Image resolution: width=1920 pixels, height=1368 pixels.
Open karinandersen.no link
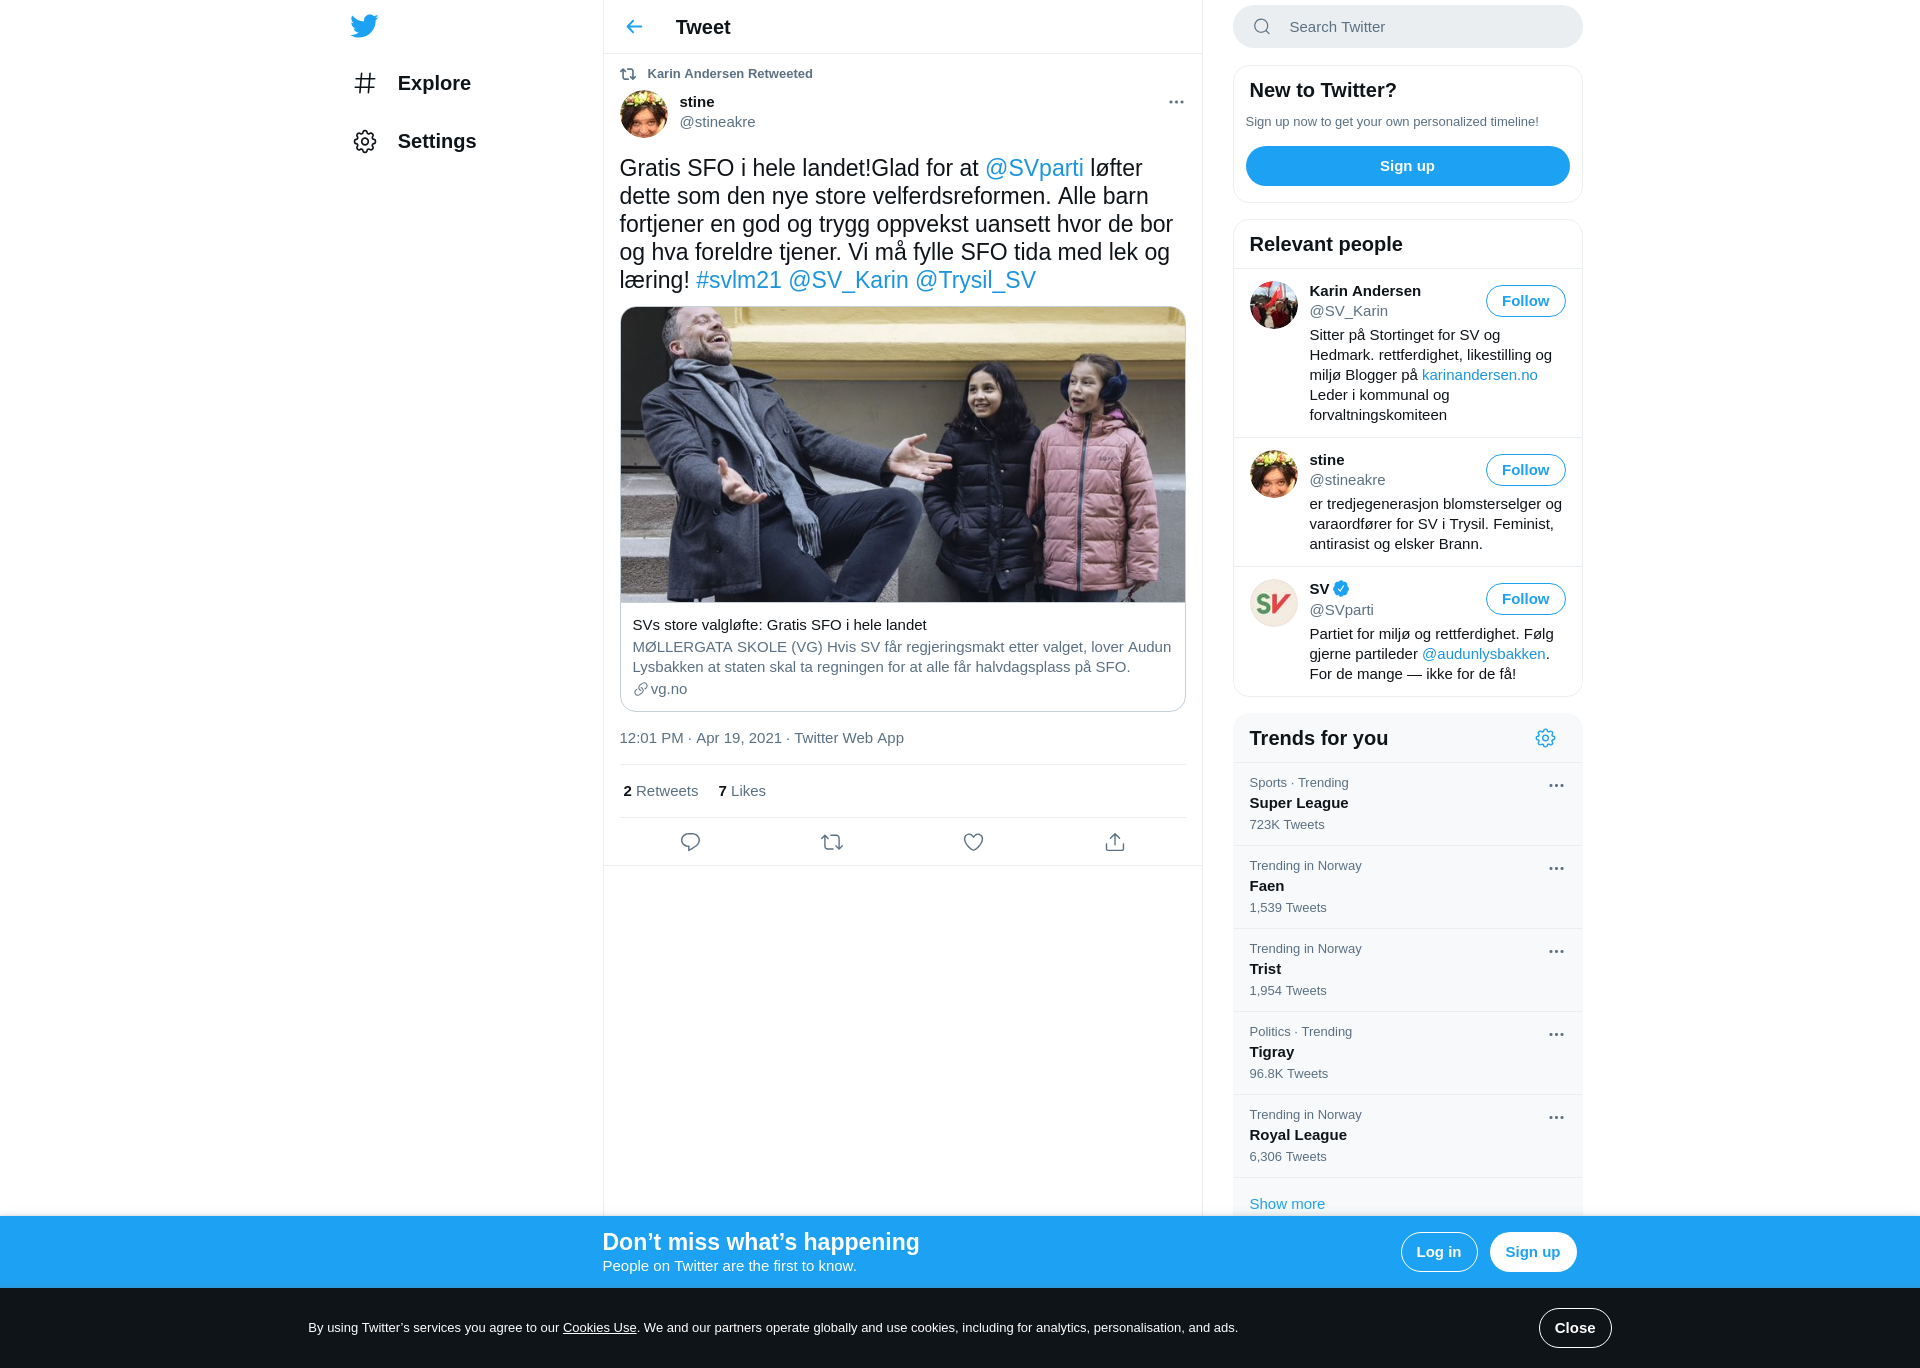1480,375
